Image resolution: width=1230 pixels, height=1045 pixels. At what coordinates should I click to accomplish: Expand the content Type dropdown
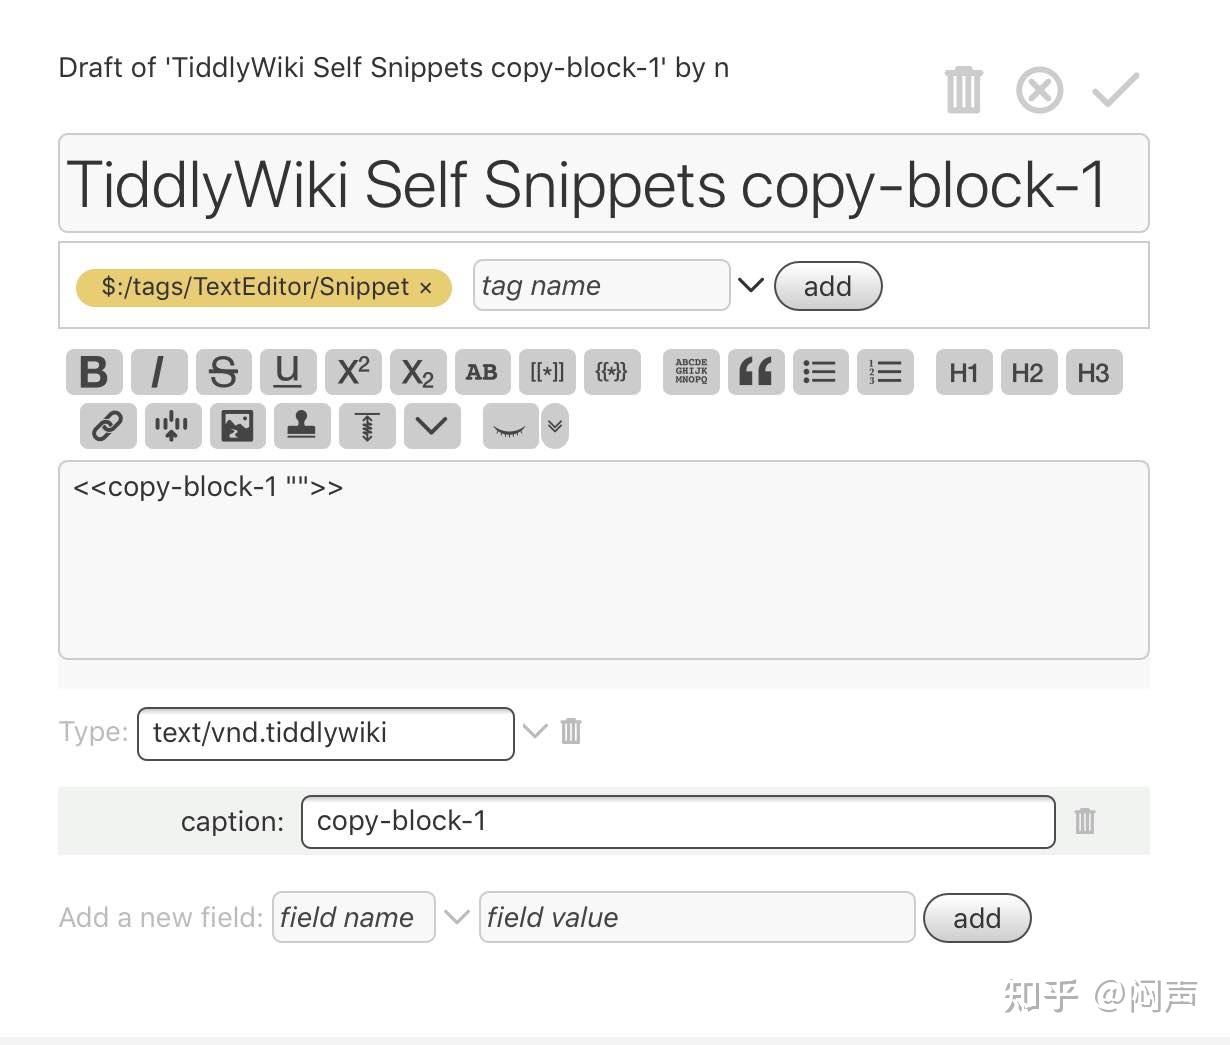point(535,731)
